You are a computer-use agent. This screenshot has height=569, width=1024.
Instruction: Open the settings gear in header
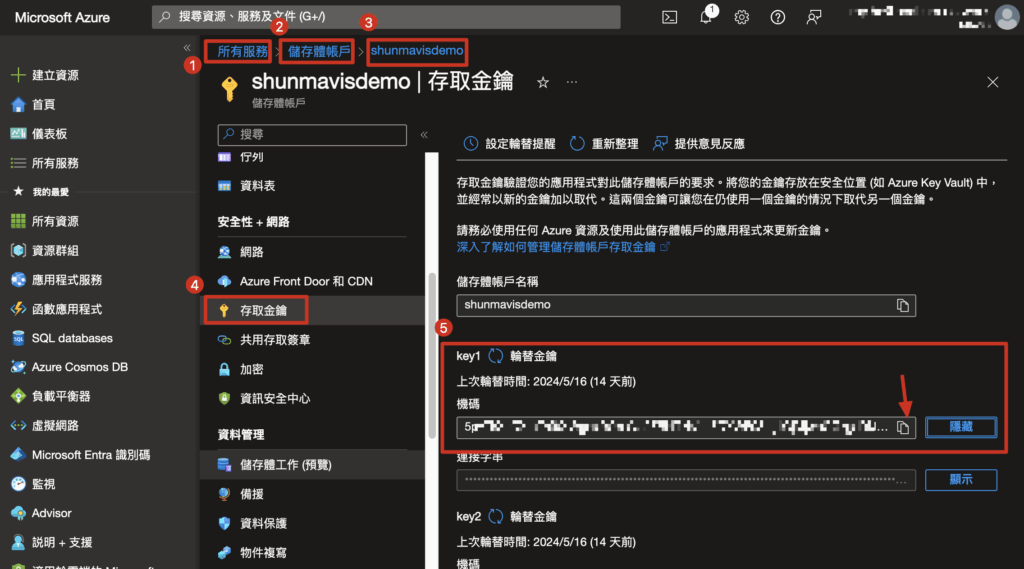click(742, 17)
